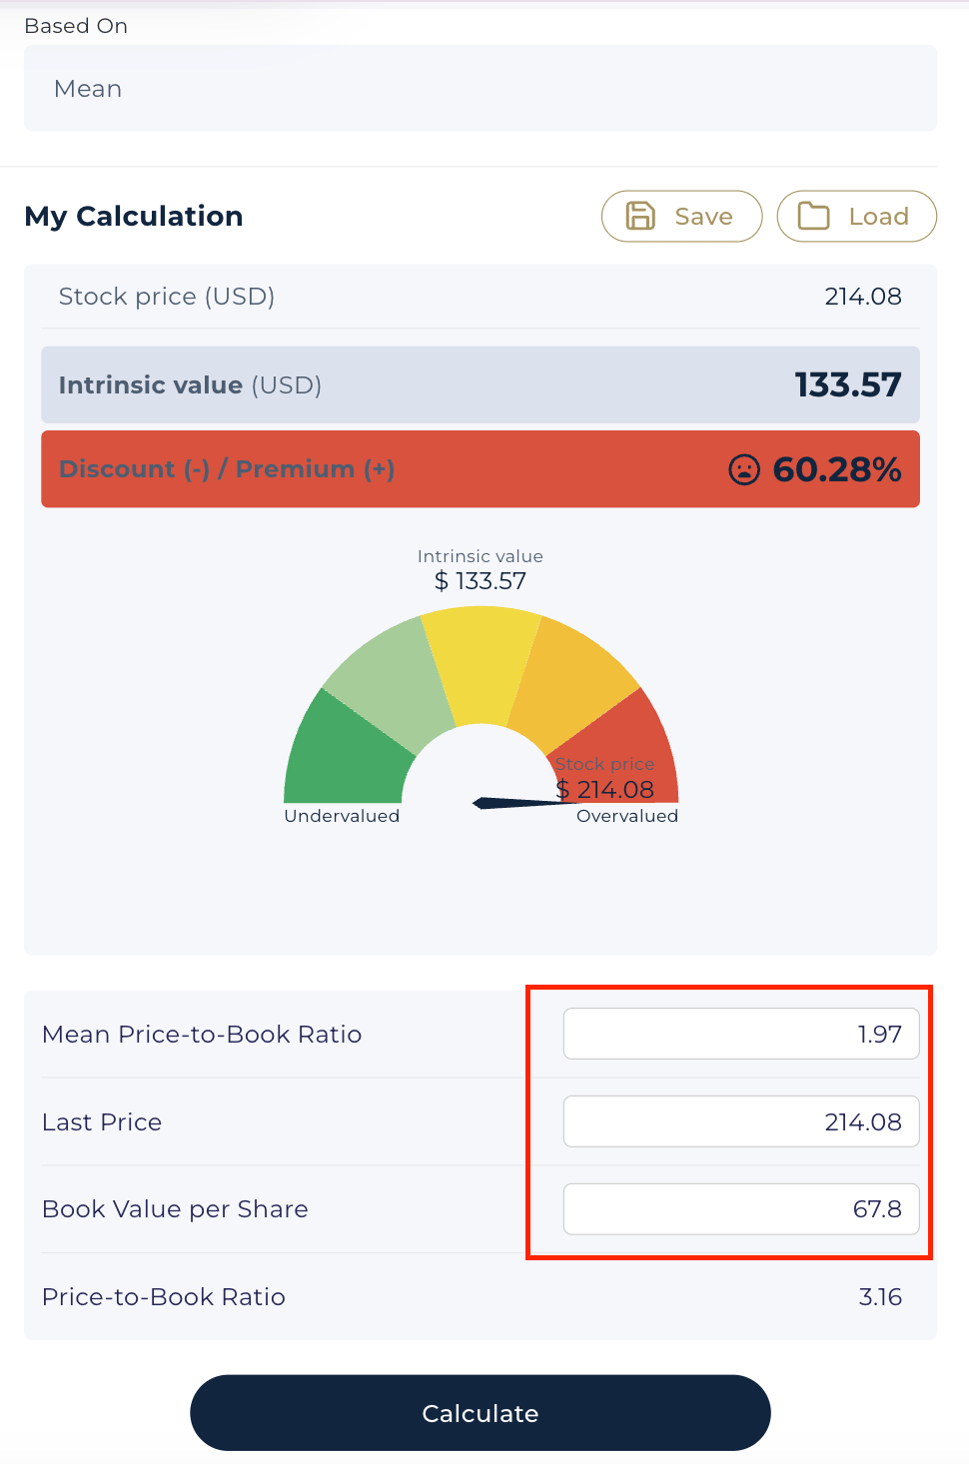
Task: Click the Intrinsic value 133.57 row
Action: click(480, 384)
